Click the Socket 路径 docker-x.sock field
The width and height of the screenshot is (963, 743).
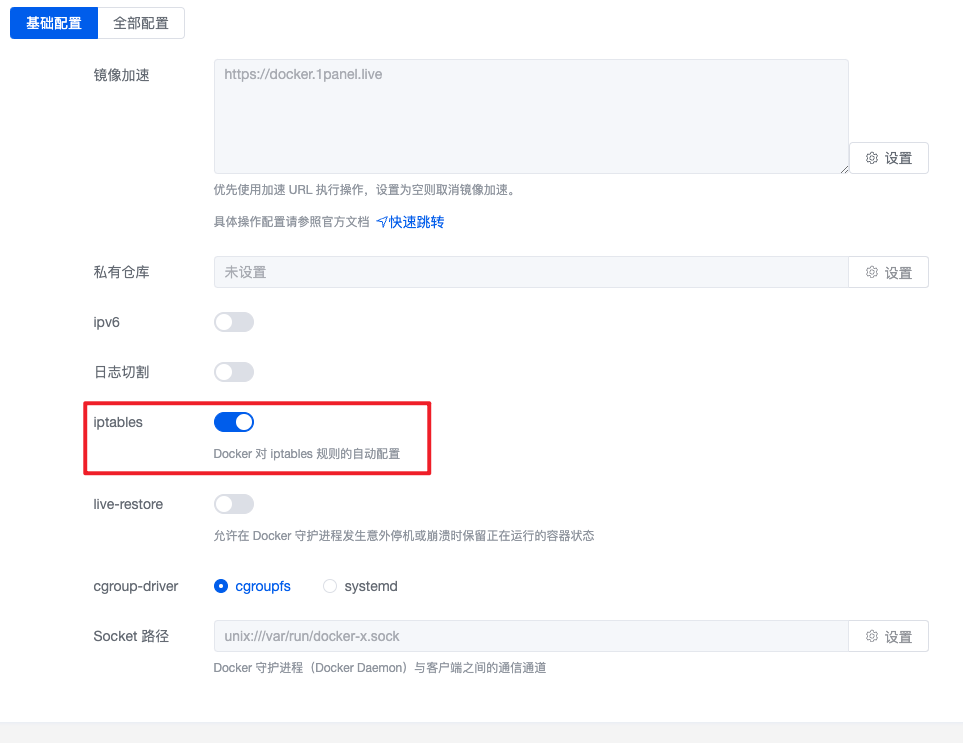click(x=531, y=636)
